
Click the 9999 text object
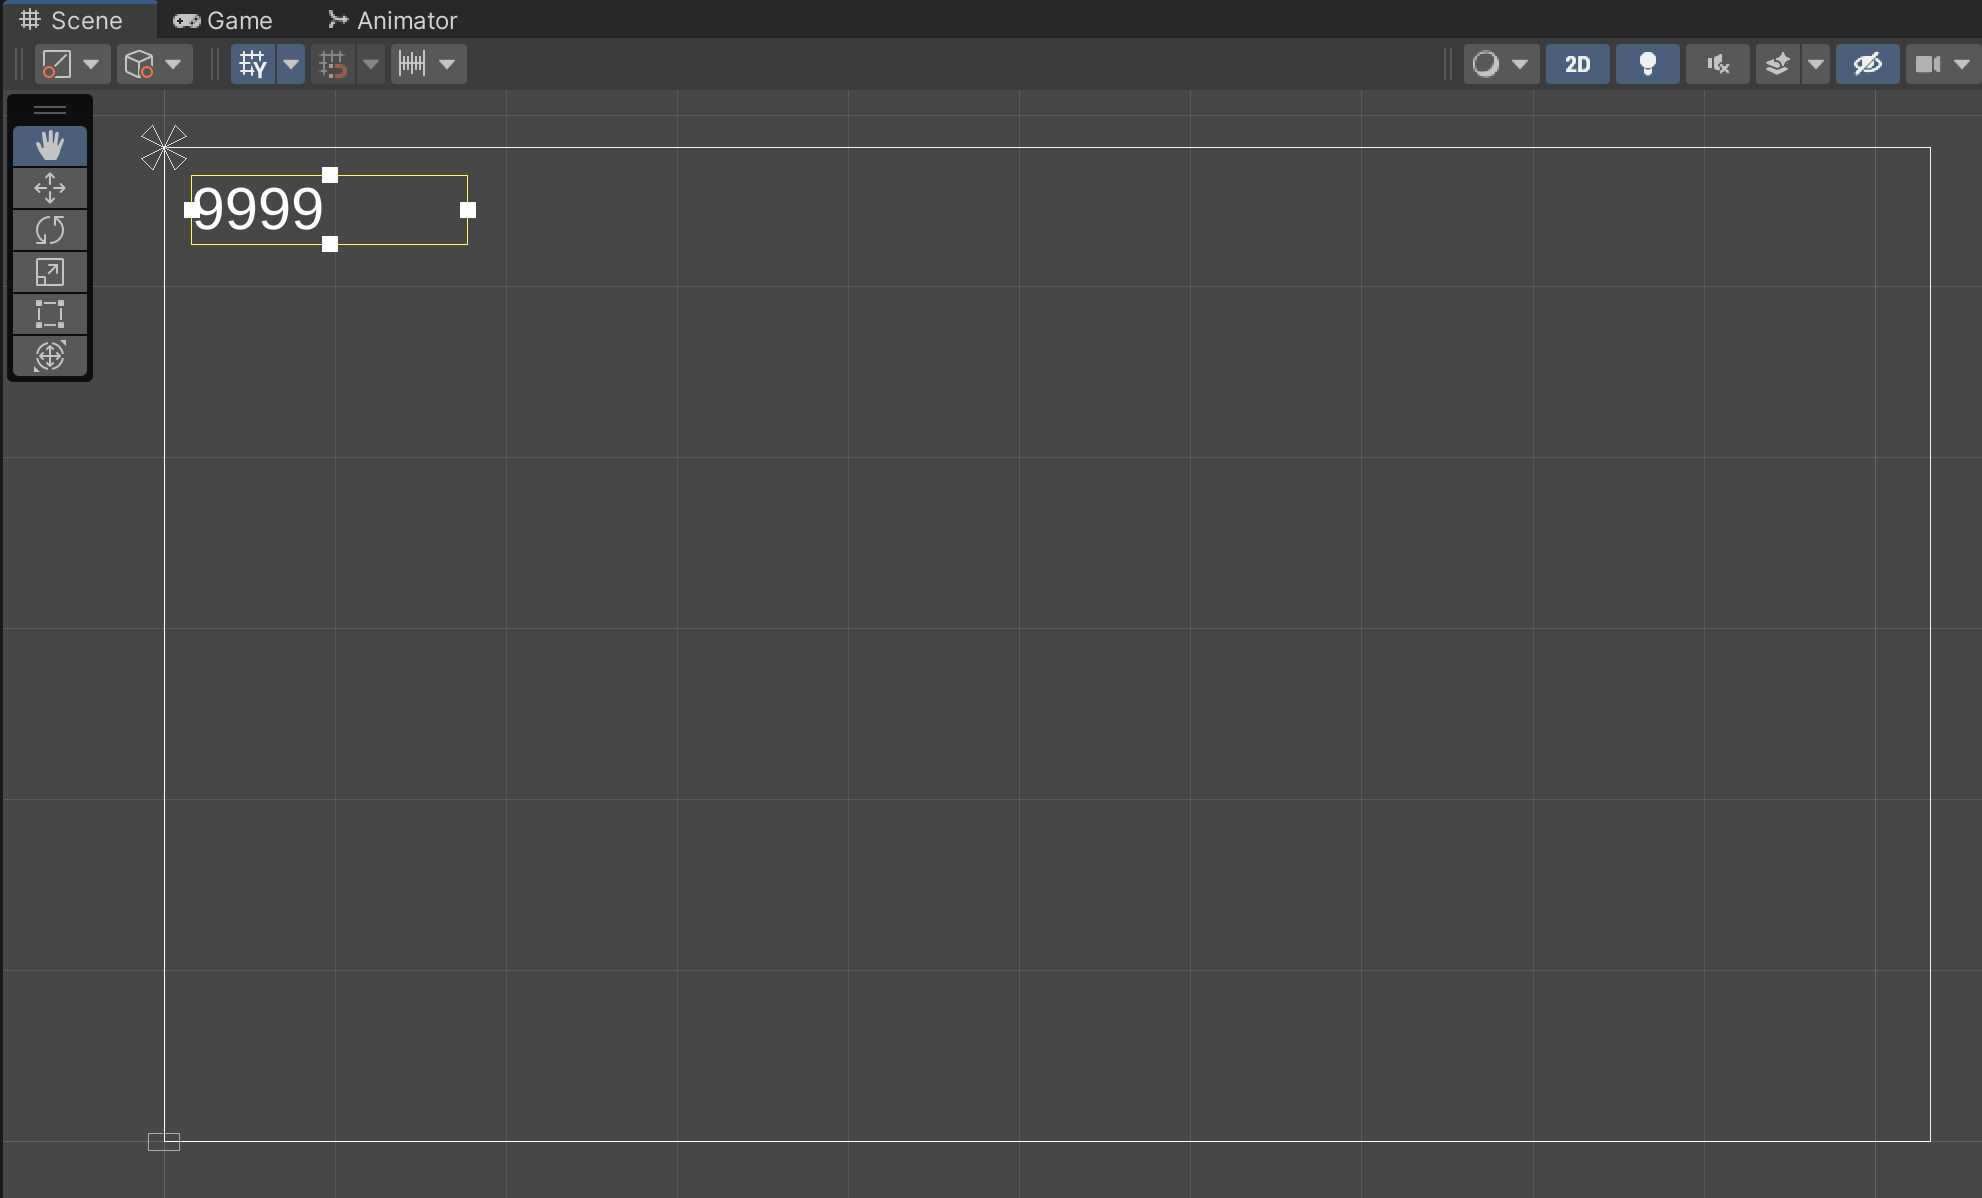pos(259,210)
